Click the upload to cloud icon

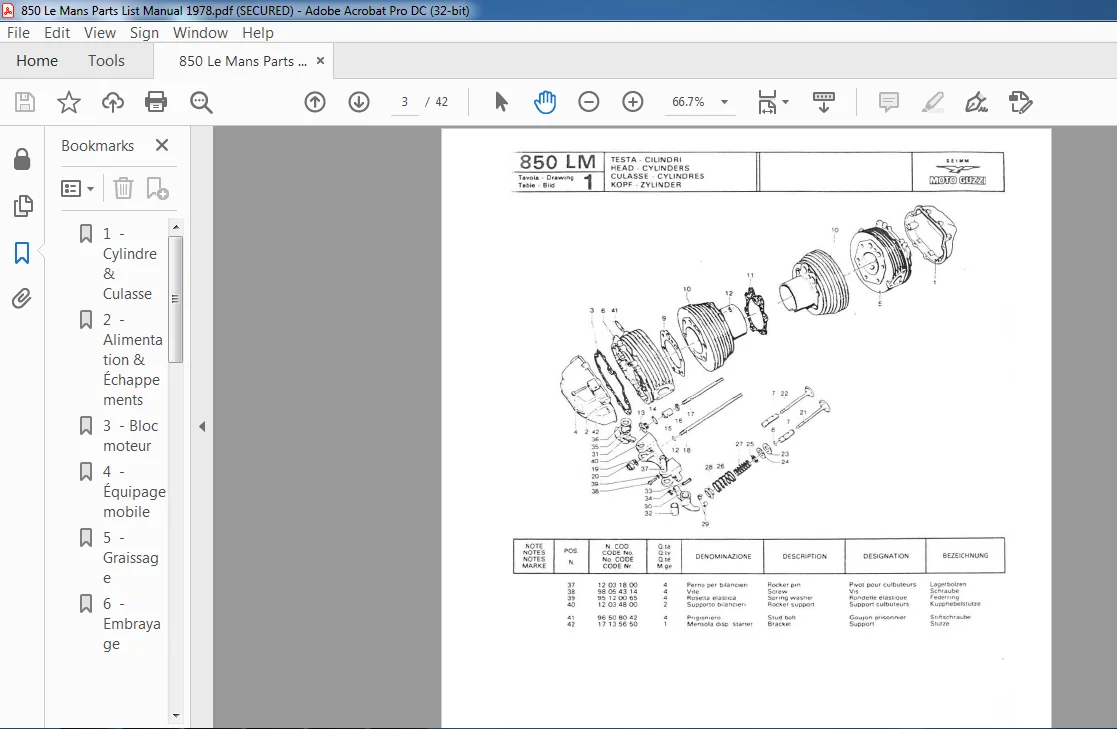coord(113,102)
